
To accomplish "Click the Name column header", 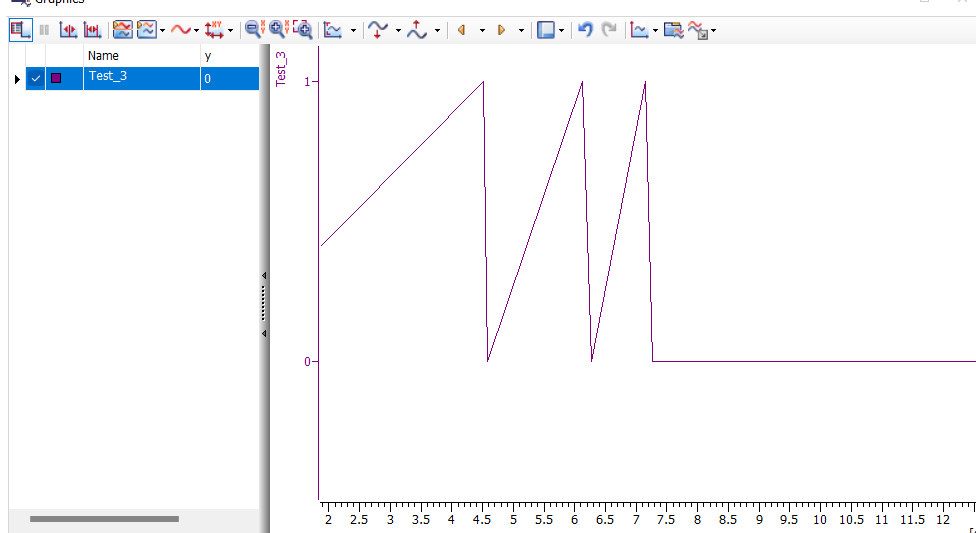I will pyautogui.click(x=140, y=56).
